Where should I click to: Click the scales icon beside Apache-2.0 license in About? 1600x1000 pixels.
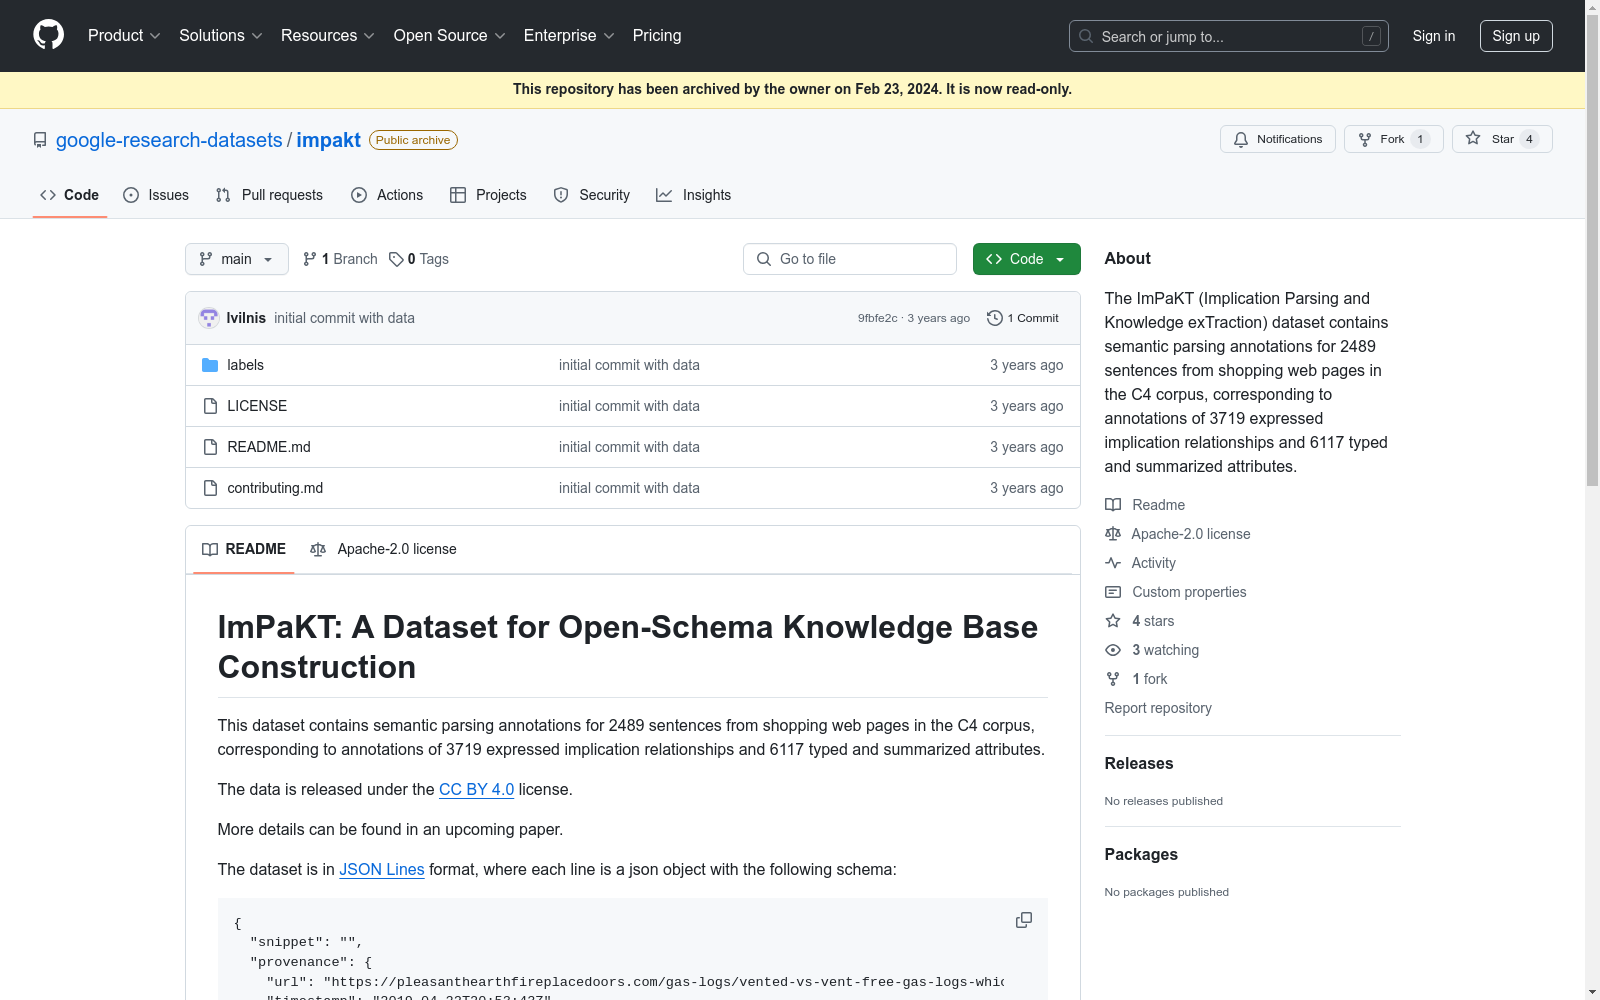click(x=1113, y=534)
